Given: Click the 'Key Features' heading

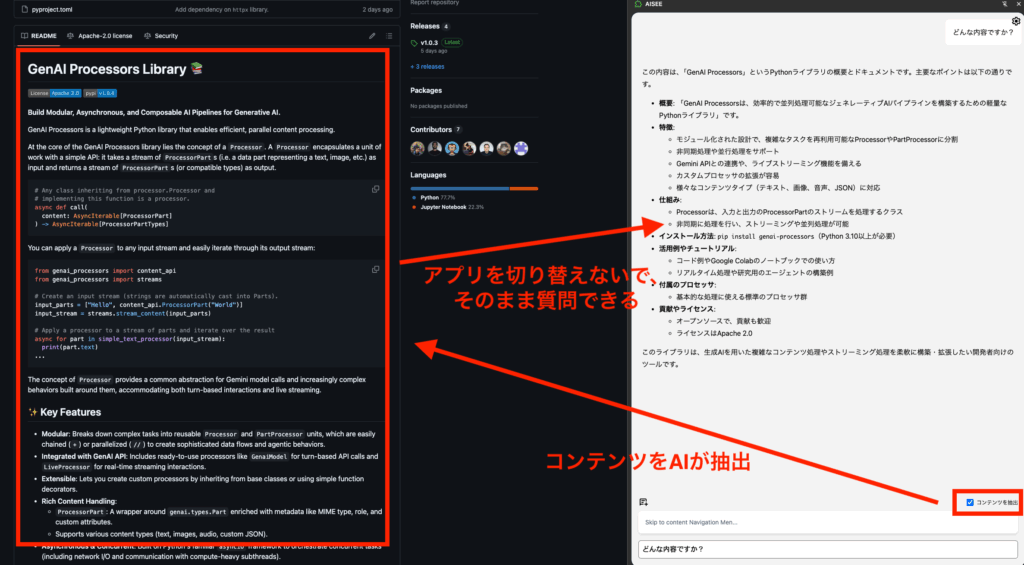Looking at the screenshot, I should [x=71, y=412].
